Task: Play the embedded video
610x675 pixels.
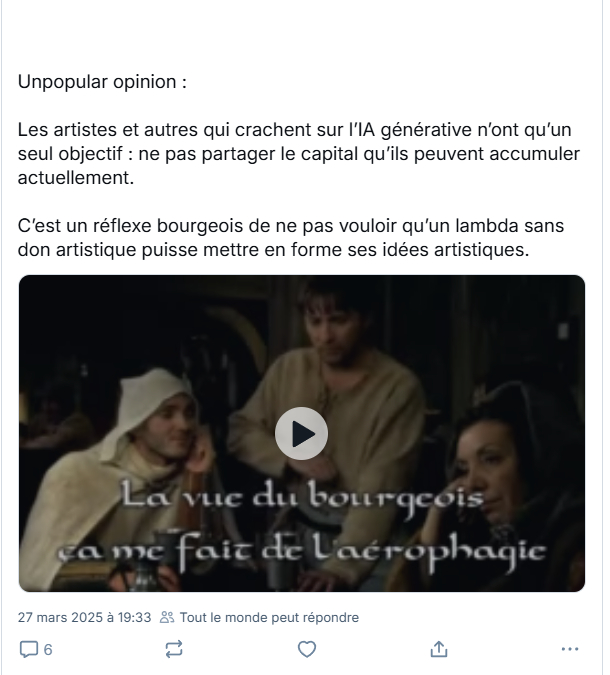Action: (x=301, y=433)
